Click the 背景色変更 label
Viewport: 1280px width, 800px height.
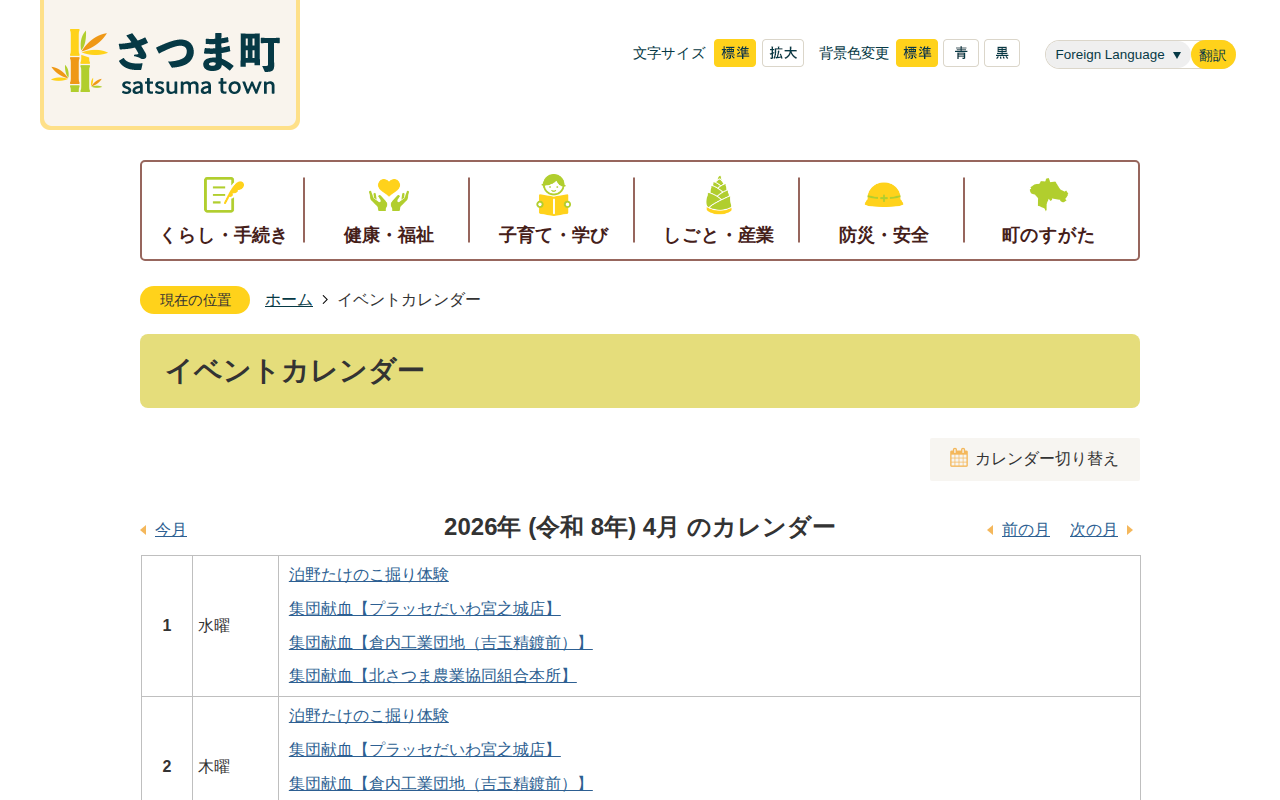point(854,53)
